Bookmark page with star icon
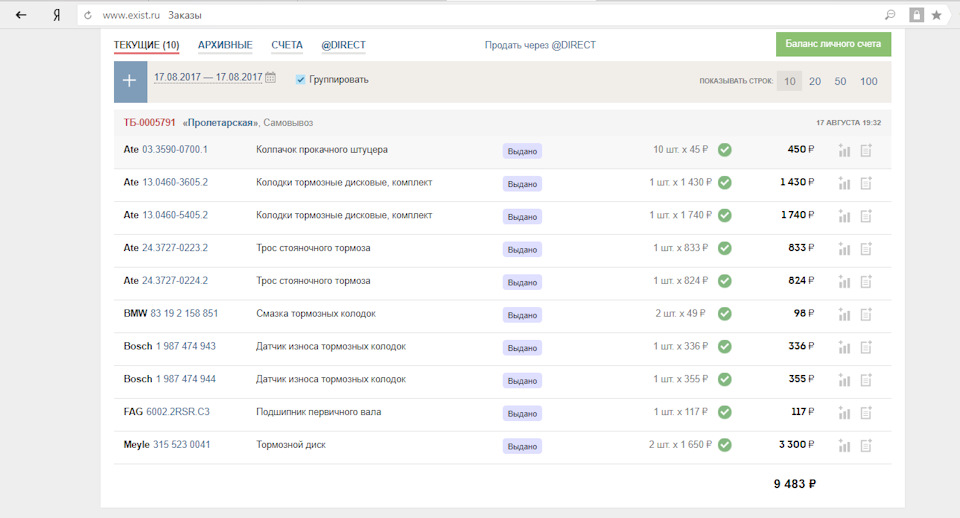Screen dimensions: 960x518 click(936, 15)
